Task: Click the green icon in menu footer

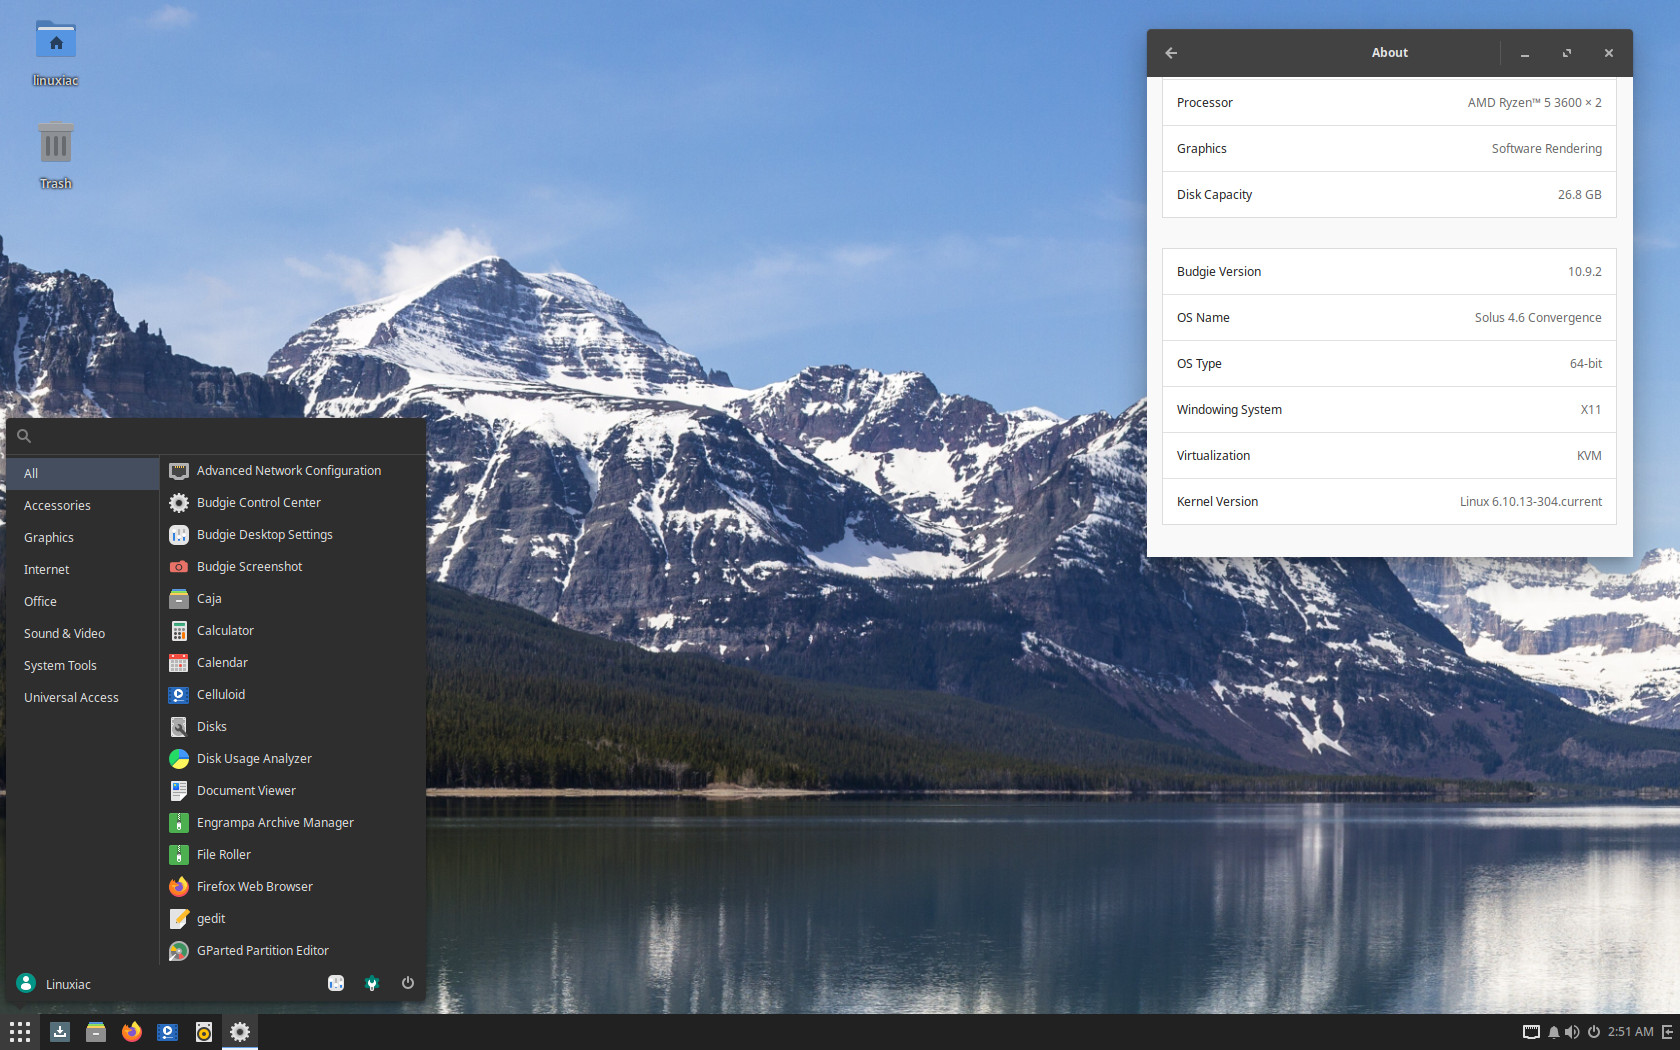Action: click(x=372, y=984)
